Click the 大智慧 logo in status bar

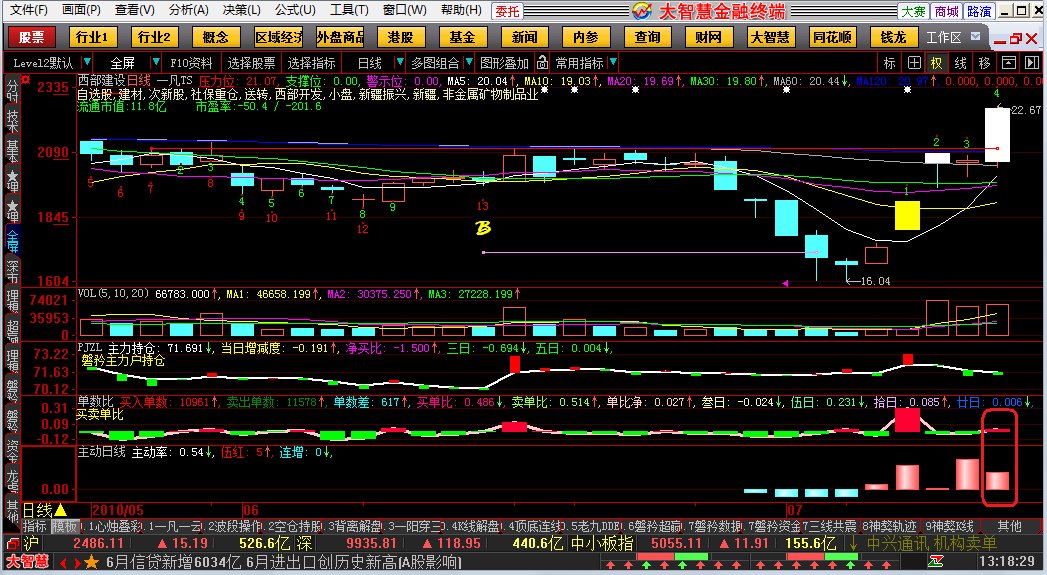coord(23,563)
